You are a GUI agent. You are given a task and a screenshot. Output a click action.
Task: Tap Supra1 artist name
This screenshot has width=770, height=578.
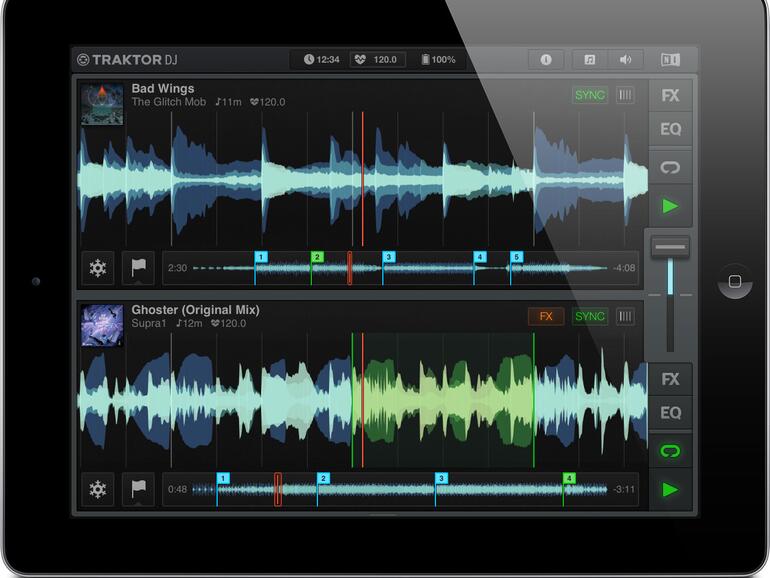148,324
